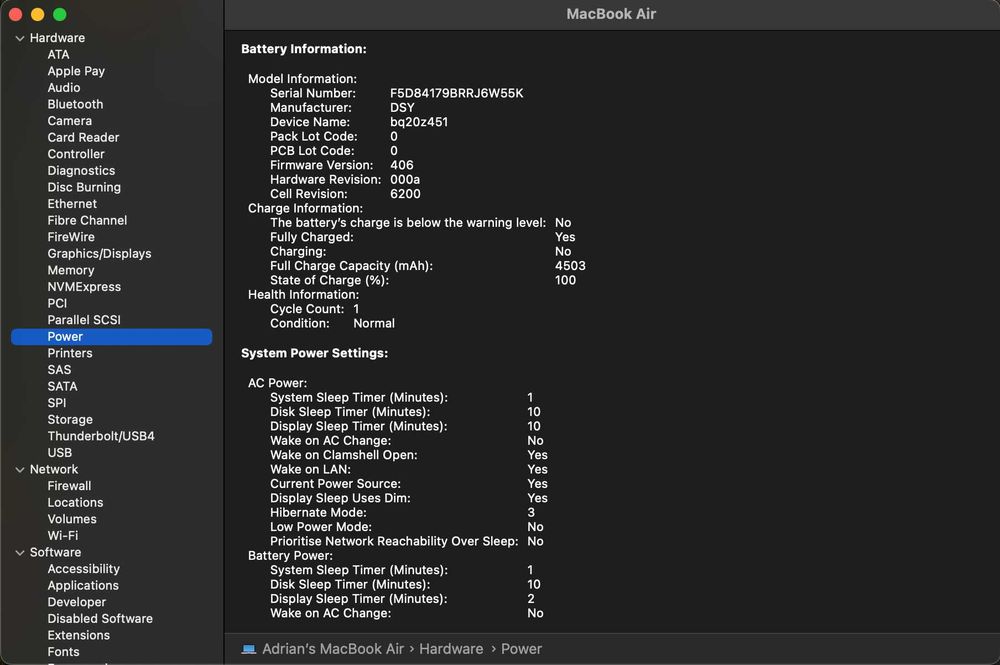Image resolution: width=1000 pixels, height=665 pixels.
Task: Click the Firmware Version value 406
Action: coord(401,165)
